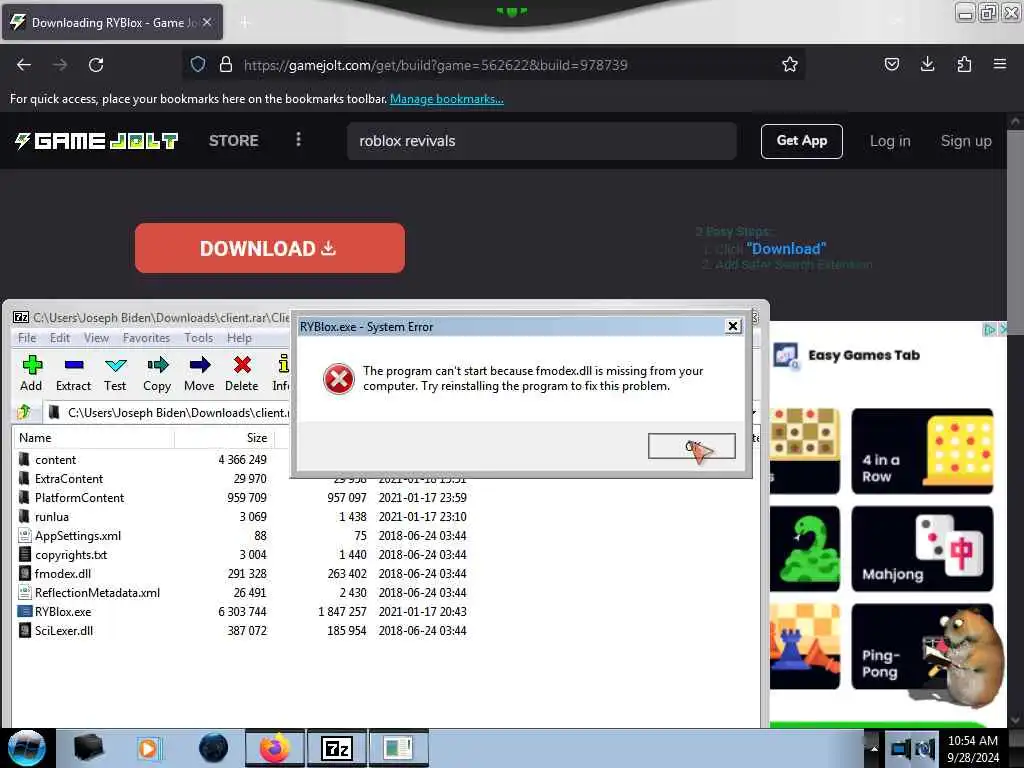Click the STORE link on Game Jolt
The image size is (1024, 768).
point(234,140)
